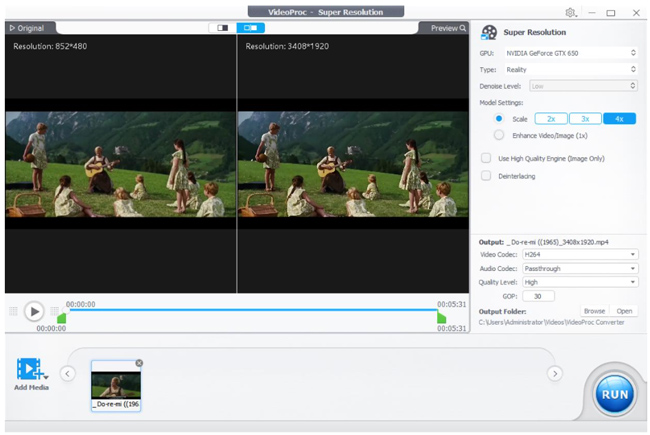Click end time 00:05:31 below timeline
Image resolution: width=650 pixels, height=435 pixels.
pyautogui.click(x=451, y=328)
